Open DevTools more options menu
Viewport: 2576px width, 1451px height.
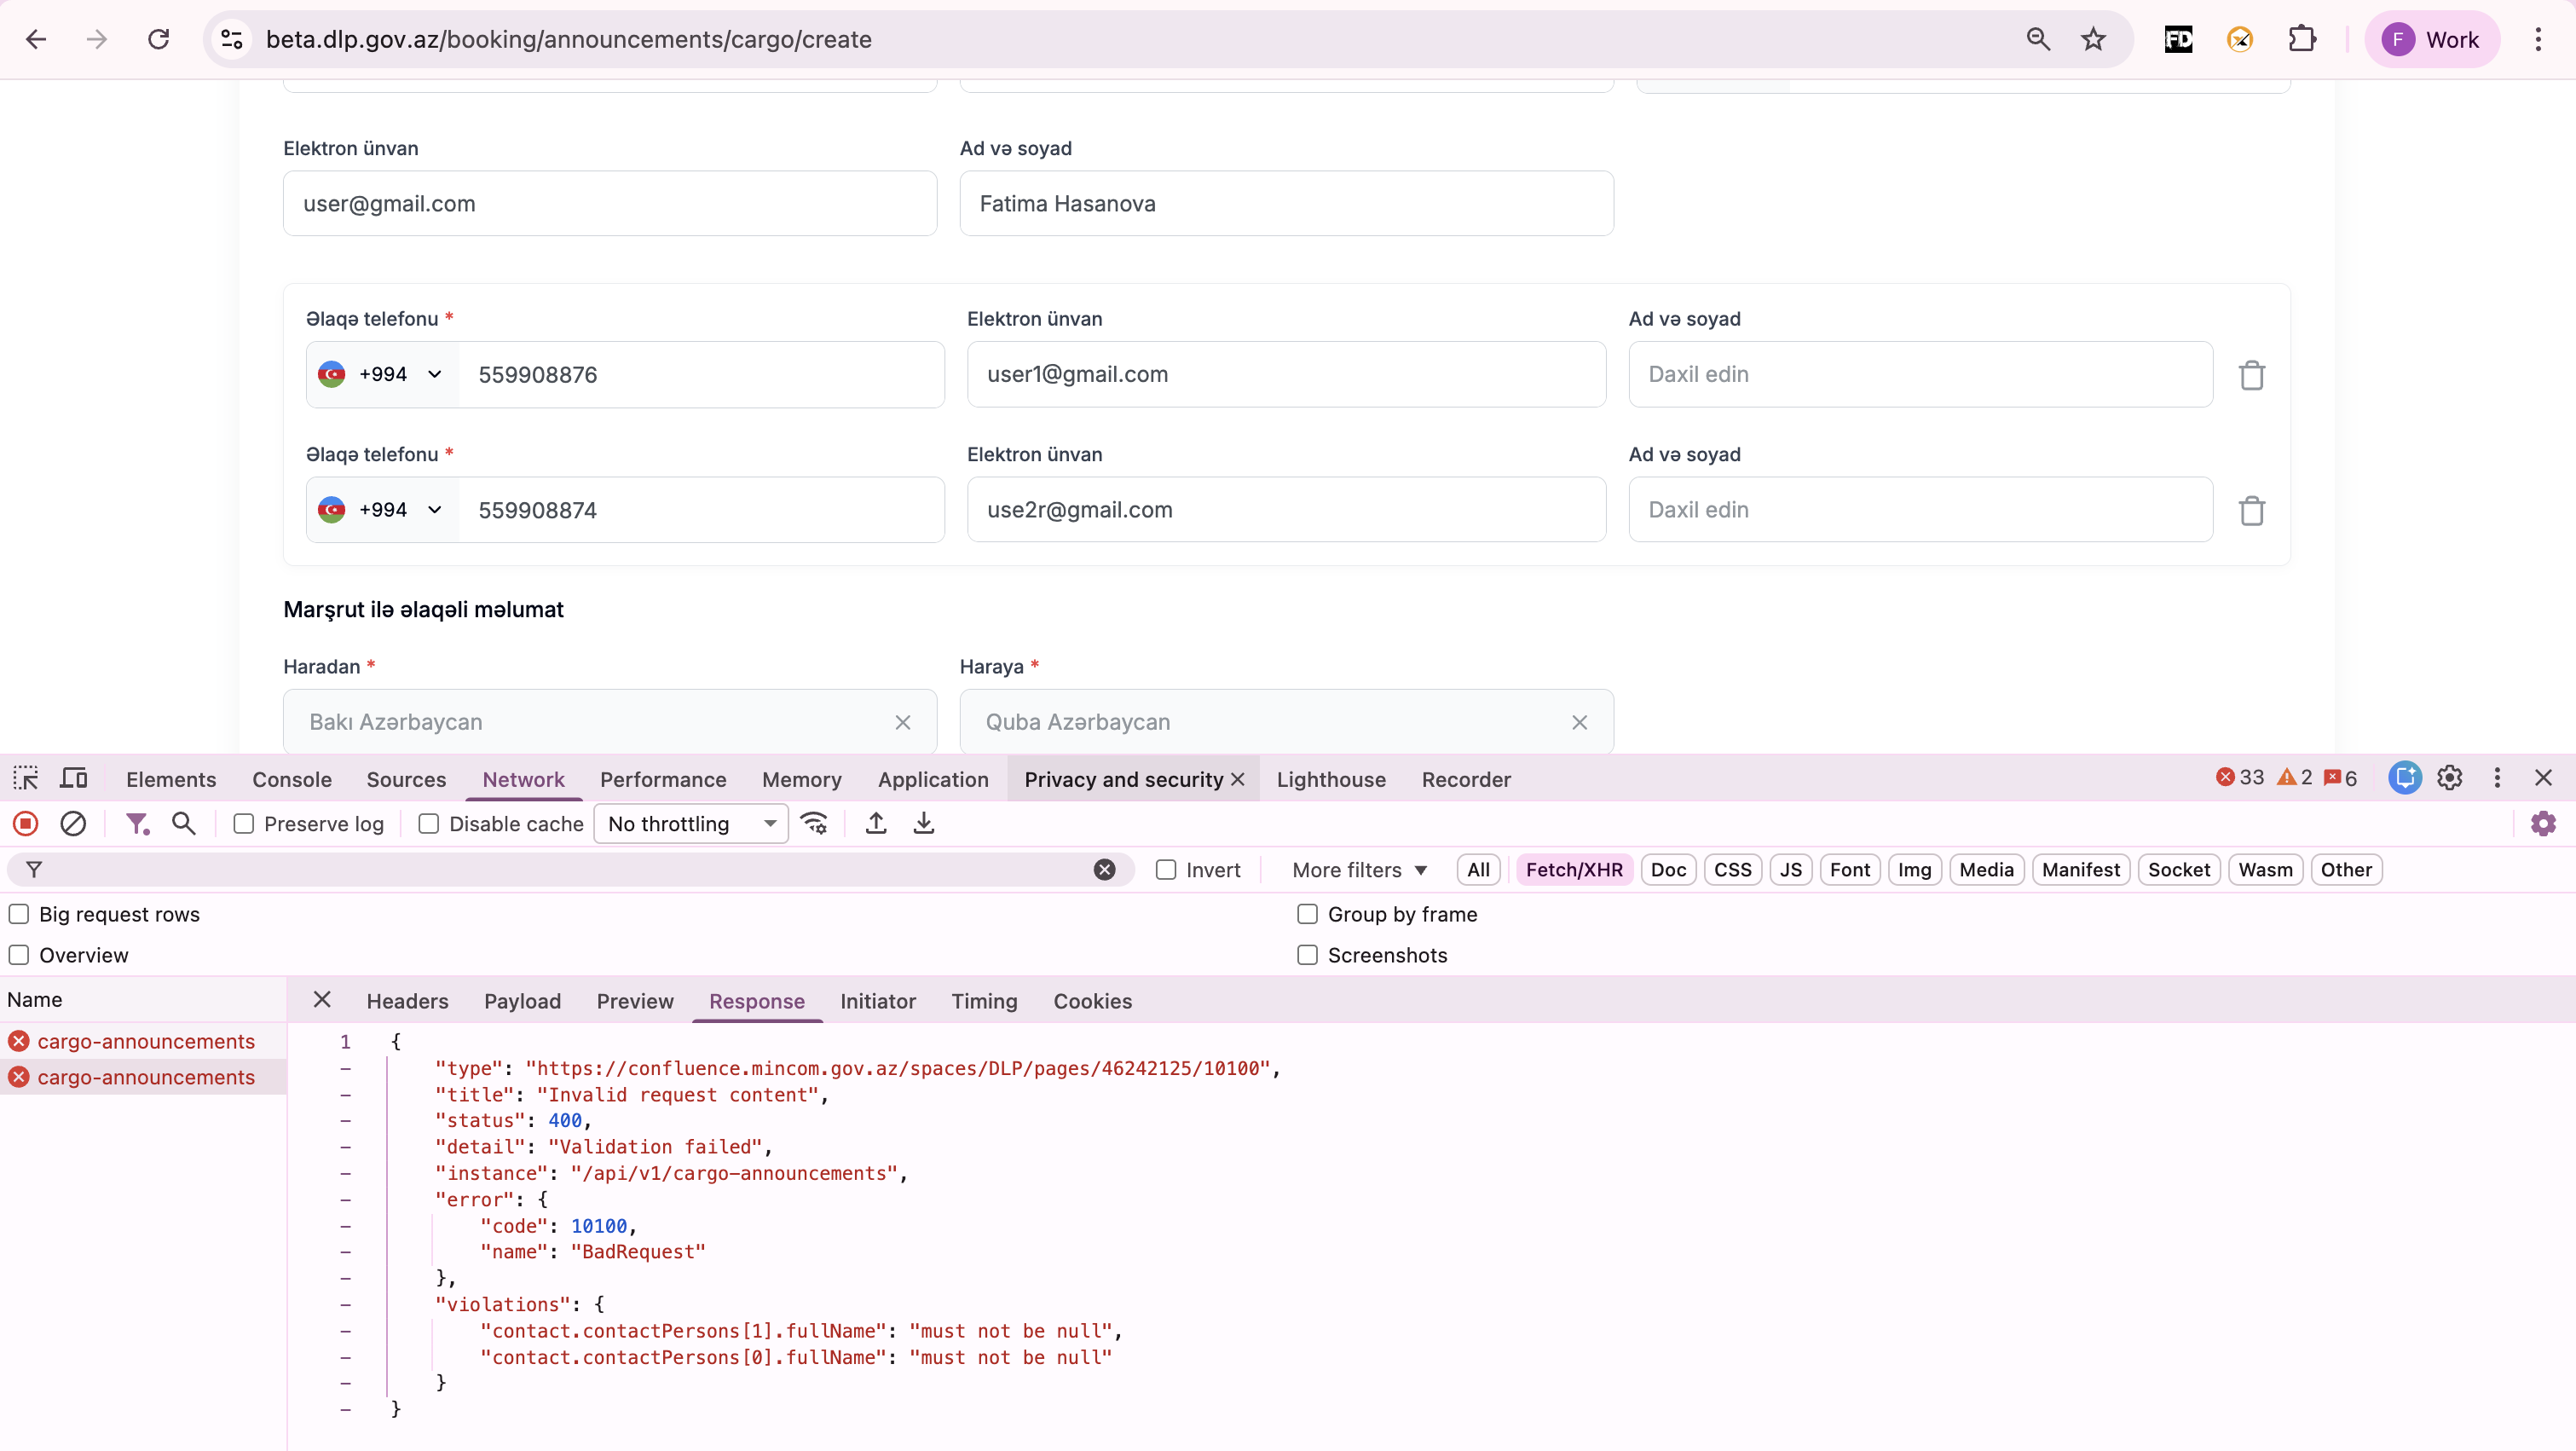pos(2497,778)
